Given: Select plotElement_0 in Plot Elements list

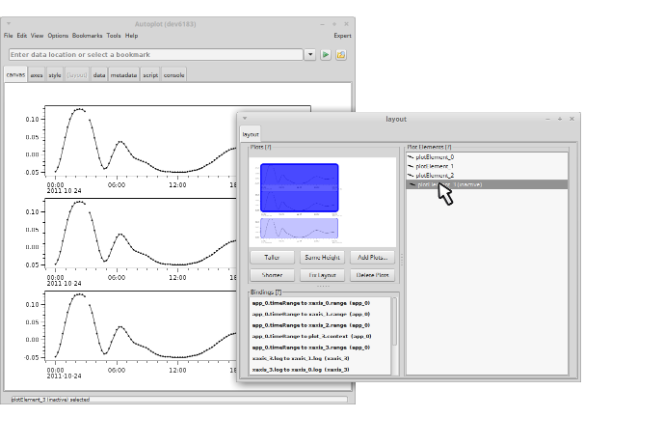Looking at the screenshot, I should 487,157.
